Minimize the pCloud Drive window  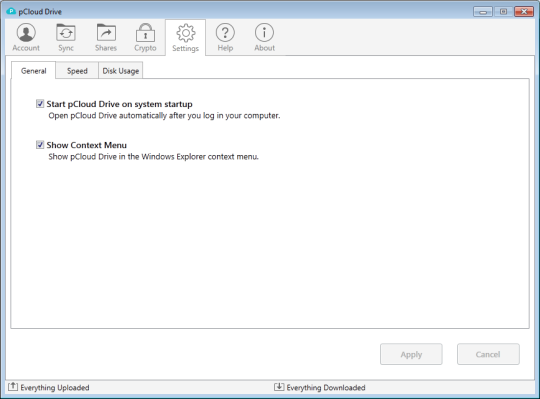(483, 12)
